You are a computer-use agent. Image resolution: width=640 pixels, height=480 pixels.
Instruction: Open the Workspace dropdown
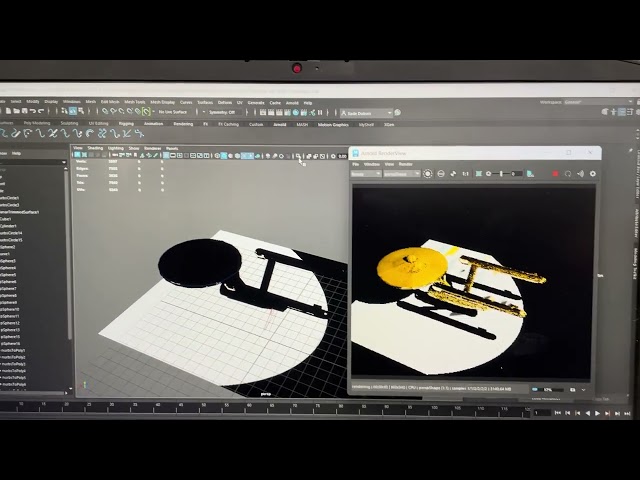point(599,102)
